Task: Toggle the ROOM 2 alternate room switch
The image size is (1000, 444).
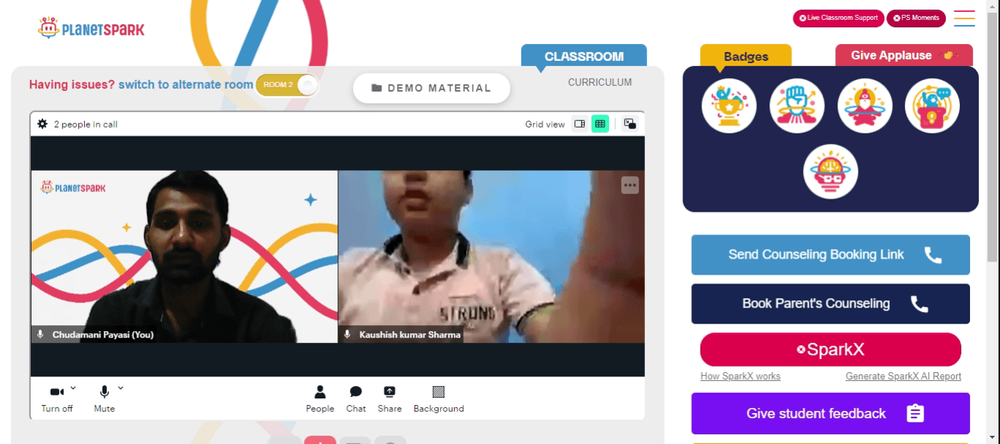Action: point(287,85)
